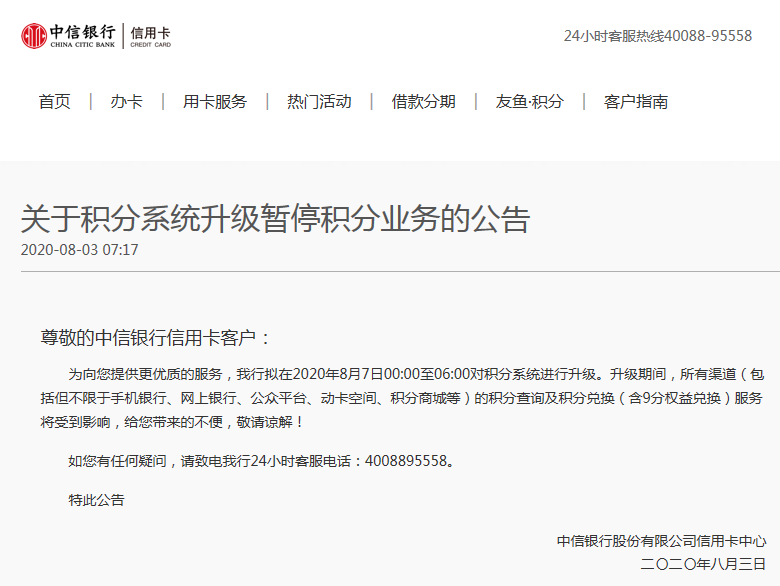This screenshot has width=780, height=586.
Task: Go to 热门活动 popular activities
Action: (x=319, y=101)
